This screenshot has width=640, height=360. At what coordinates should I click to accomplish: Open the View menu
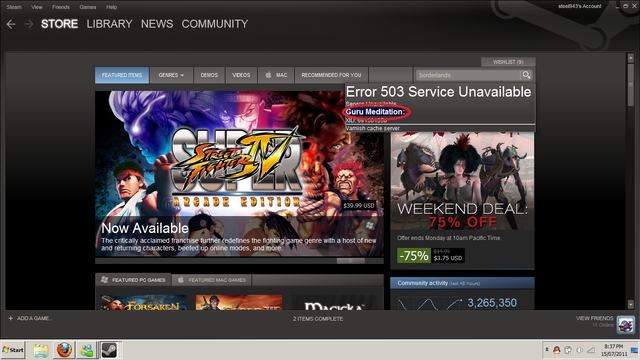37,7
